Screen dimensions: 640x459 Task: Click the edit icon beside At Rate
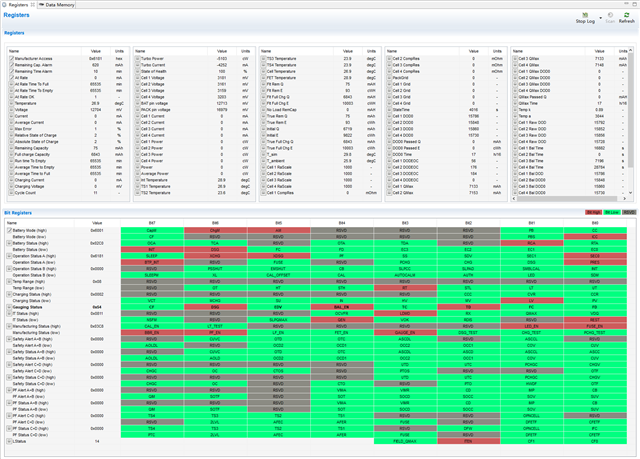(x=11, y=78)
